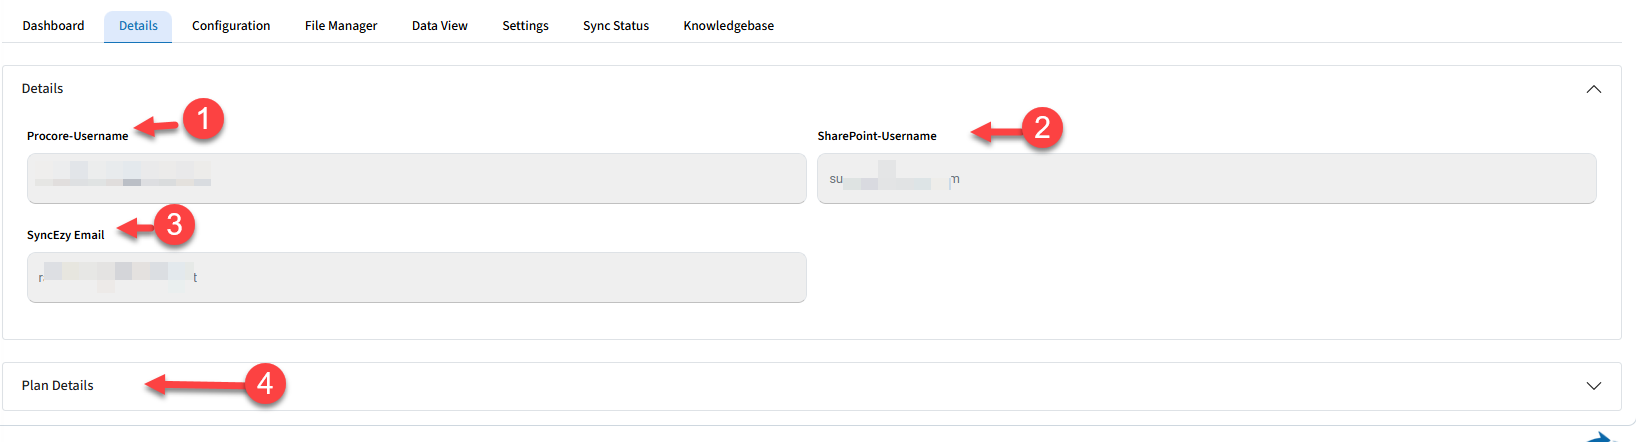Expand the Plan Details chevron
Image resolution: width=1636 pixels, height=442 pixels.
tap(1593, 386)
